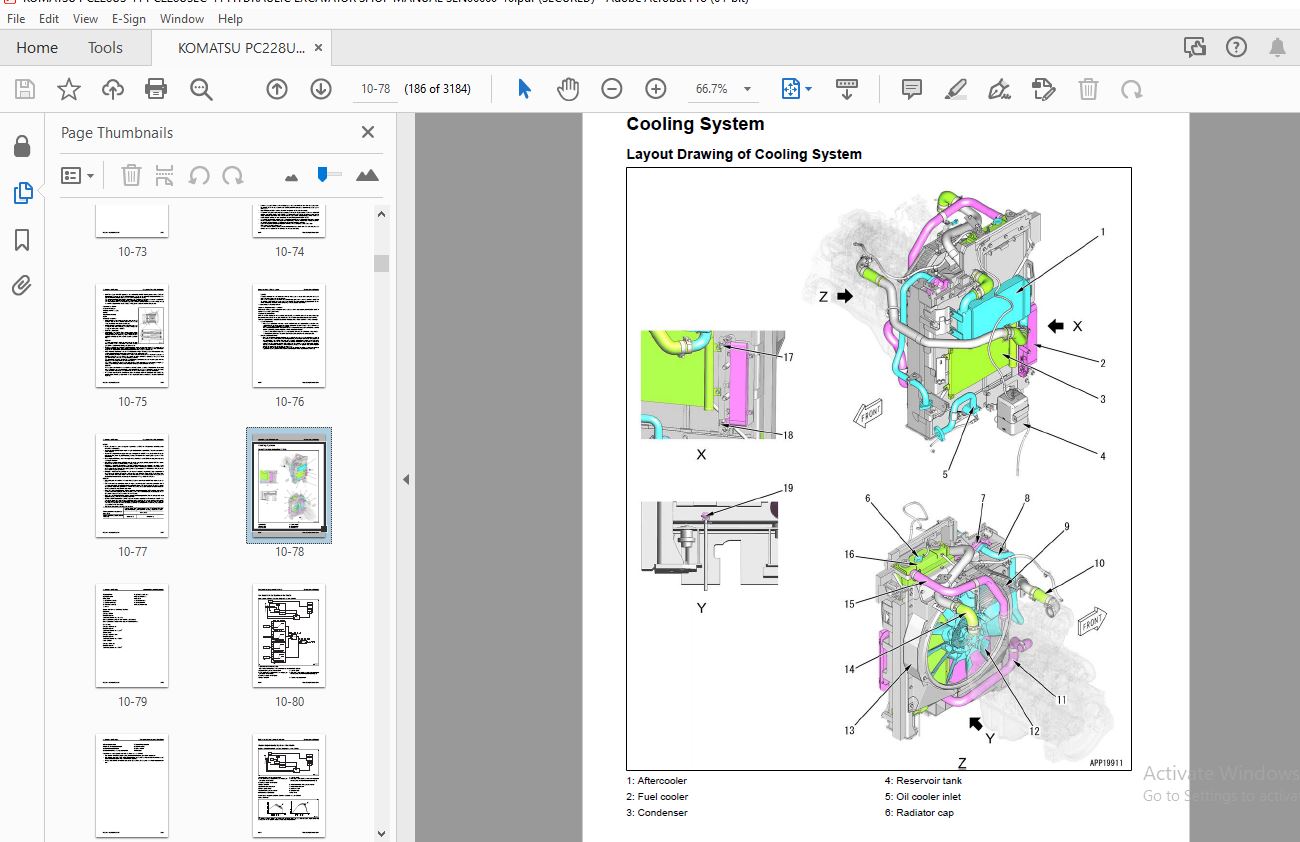Rotate pages counterclockwise in thumbnails panel
Image resolution: width=1300 pixels, height=842 pixels.
pos(199,176)
